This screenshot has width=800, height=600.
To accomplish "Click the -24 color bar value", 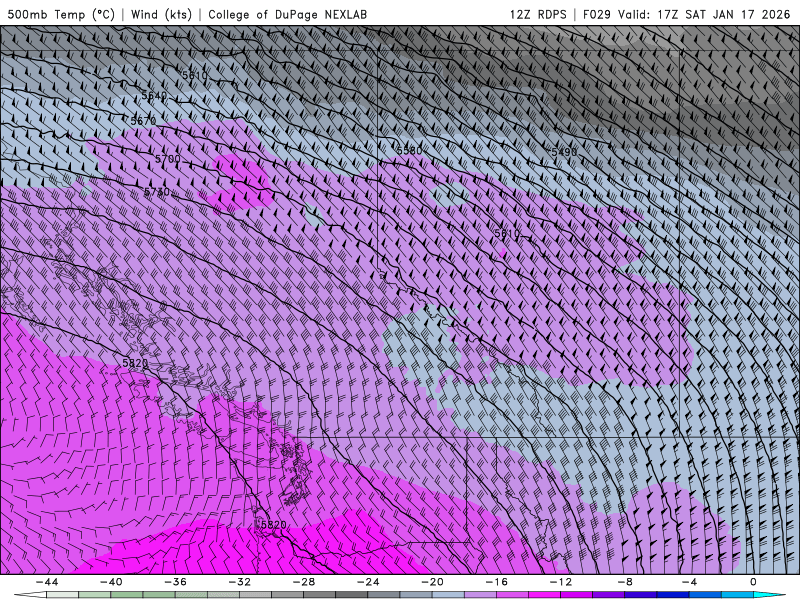I will pyautogui.click(x=367, y=582).
